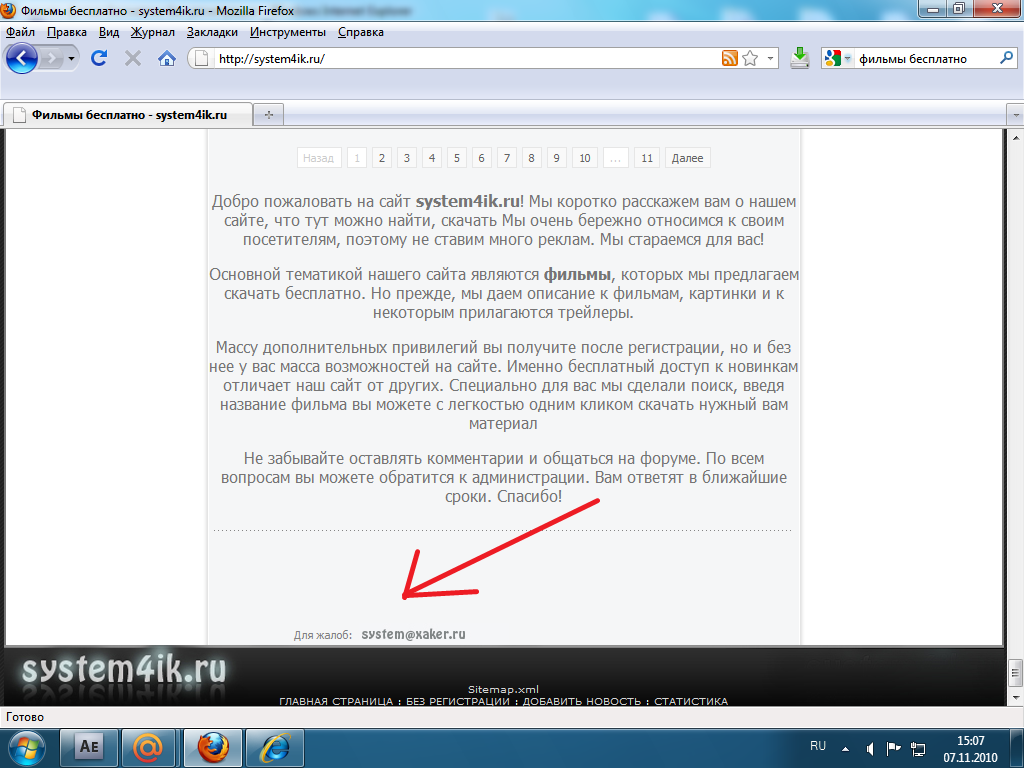Show hidden tray icons arrow
The height and width of the screenshot is (768, 1024).
click(x=845, y=749)
